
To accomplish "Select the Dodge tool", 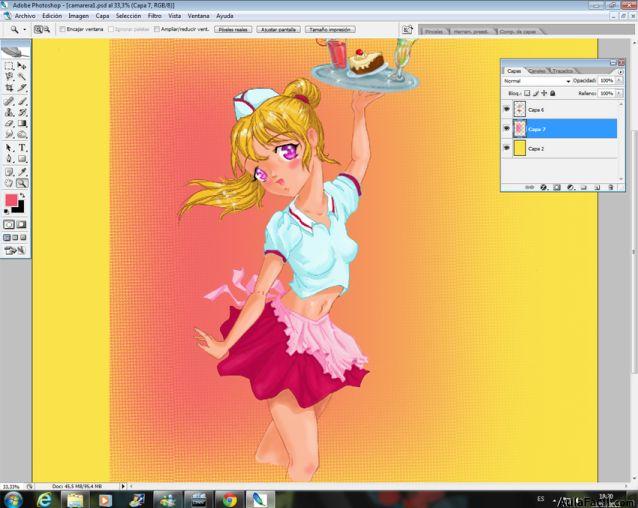I will [22, 134].
